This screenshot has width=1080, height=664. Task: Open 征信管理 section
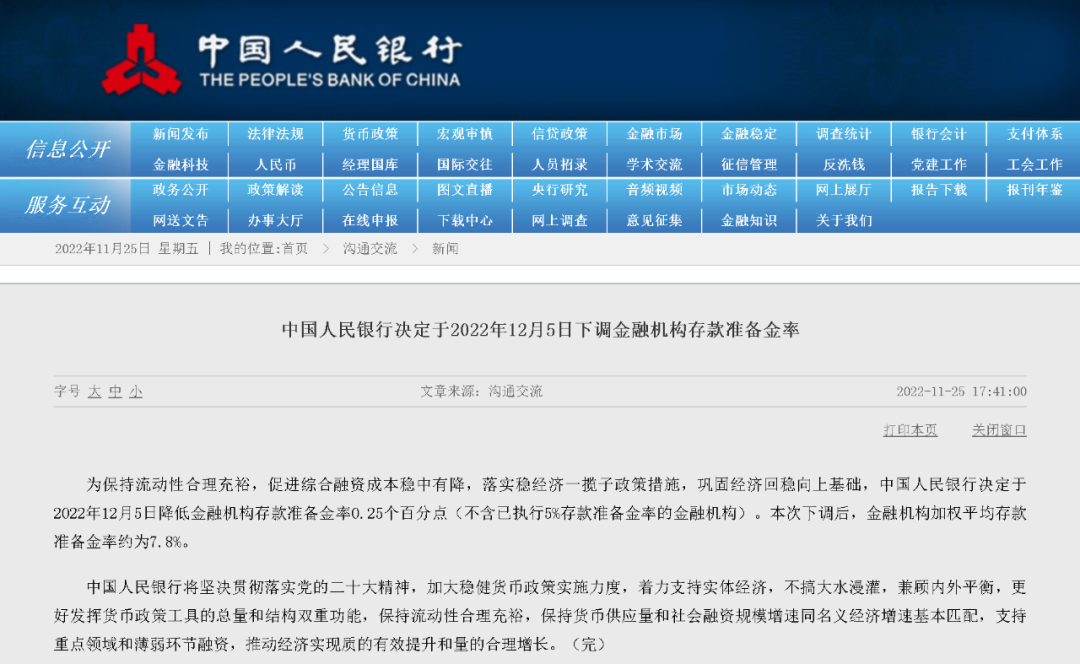pyautogui.click(x=749, y=165)
